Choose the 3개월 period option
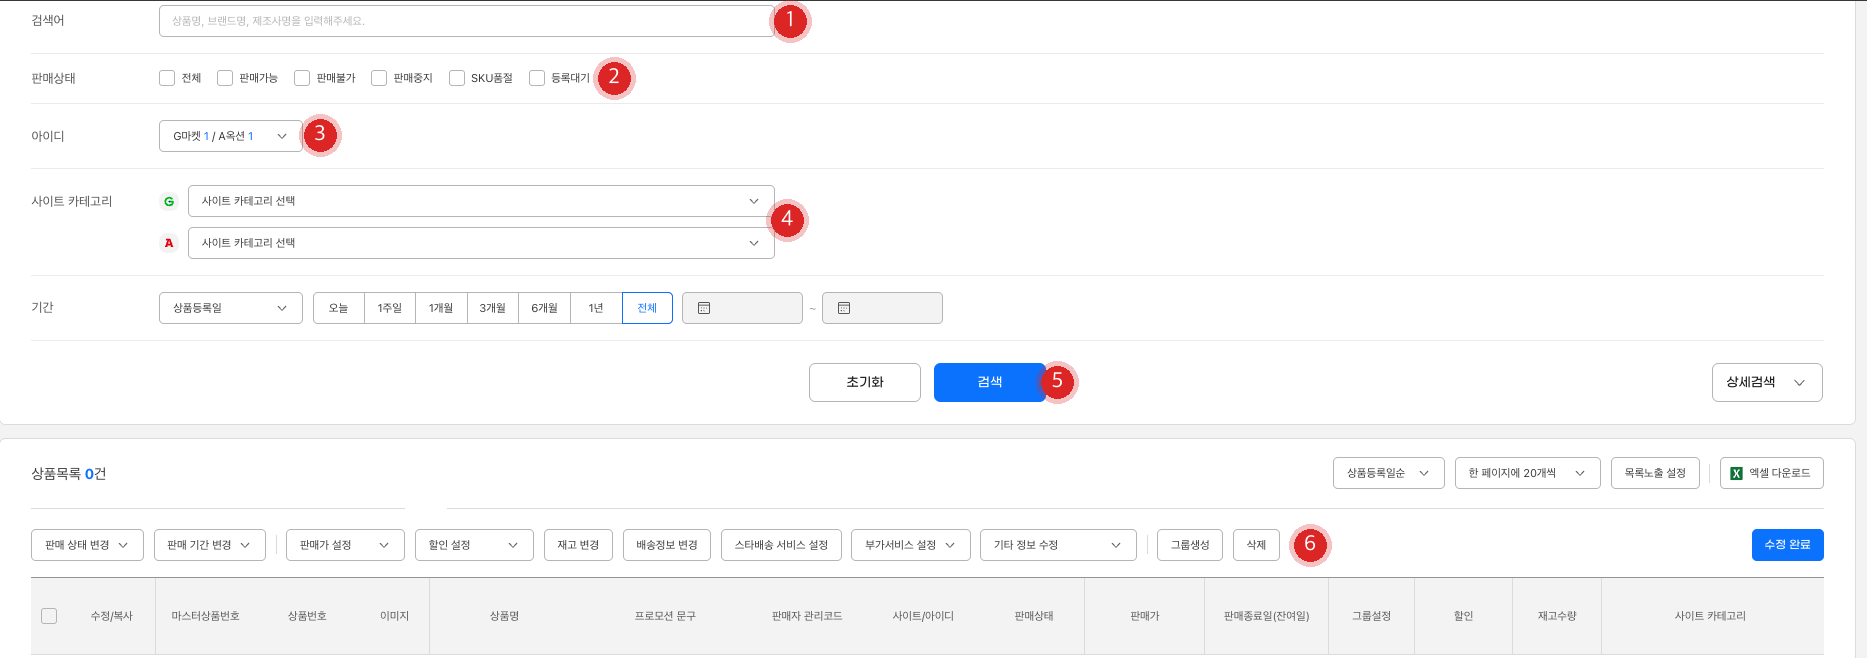This screenshot has height=658, width=1867. 493,308
